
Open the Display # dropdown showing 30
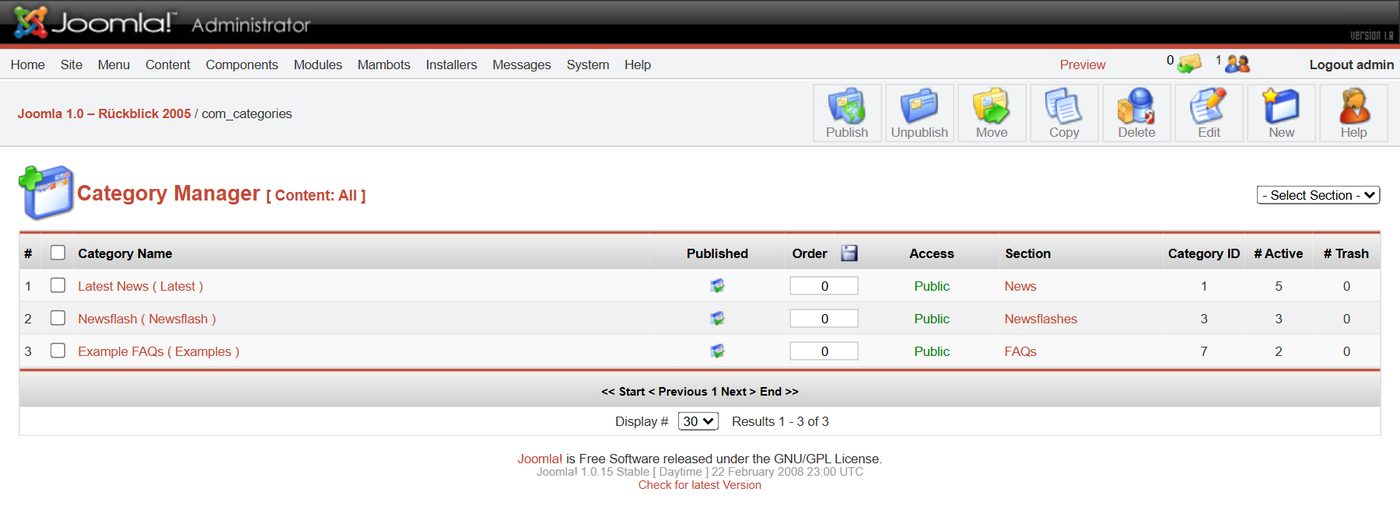point(698,421)
